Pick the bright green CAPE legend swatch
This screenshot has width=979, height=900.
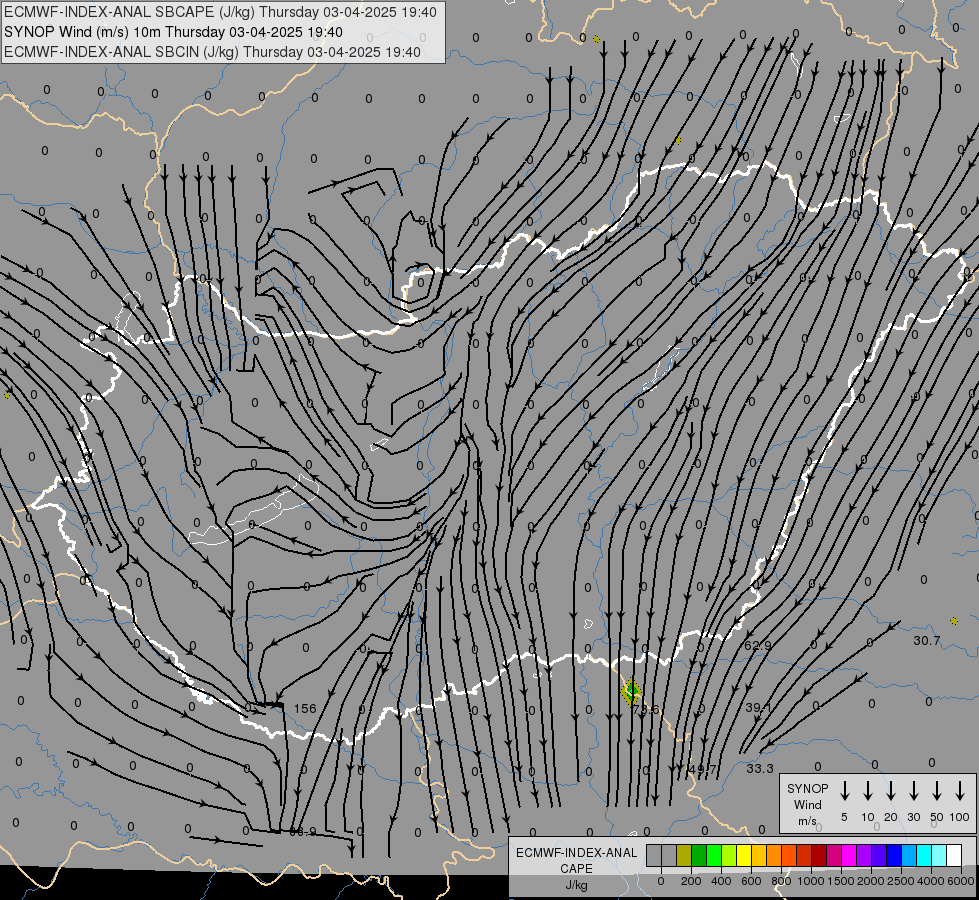714,855
